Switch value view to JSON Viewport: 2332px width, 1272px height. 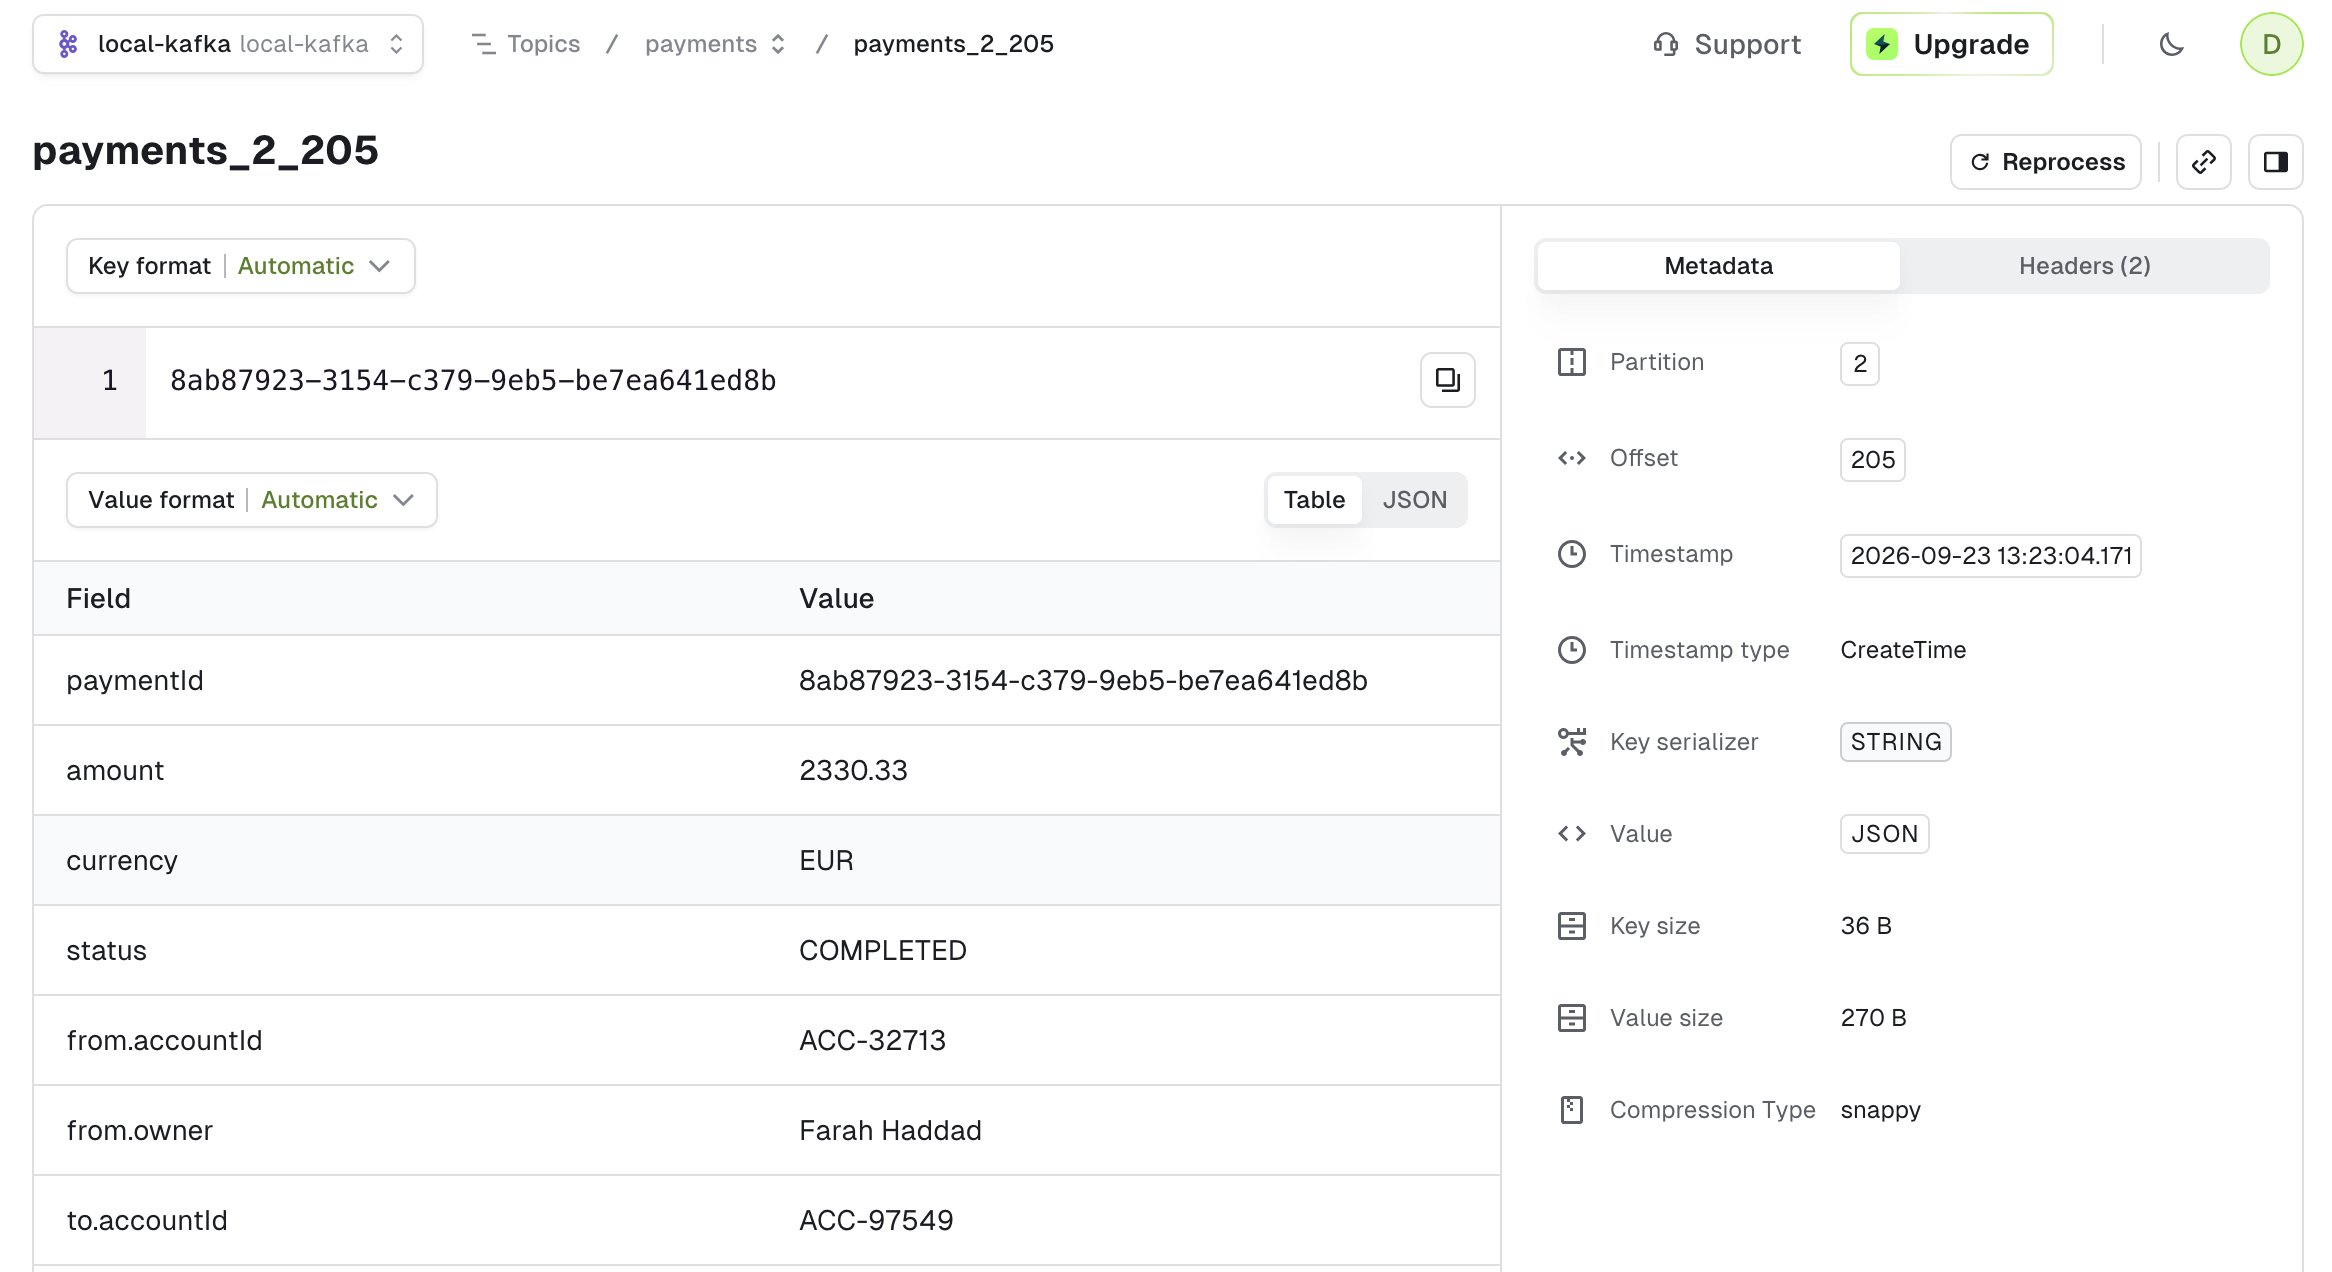pos(1414,500)
